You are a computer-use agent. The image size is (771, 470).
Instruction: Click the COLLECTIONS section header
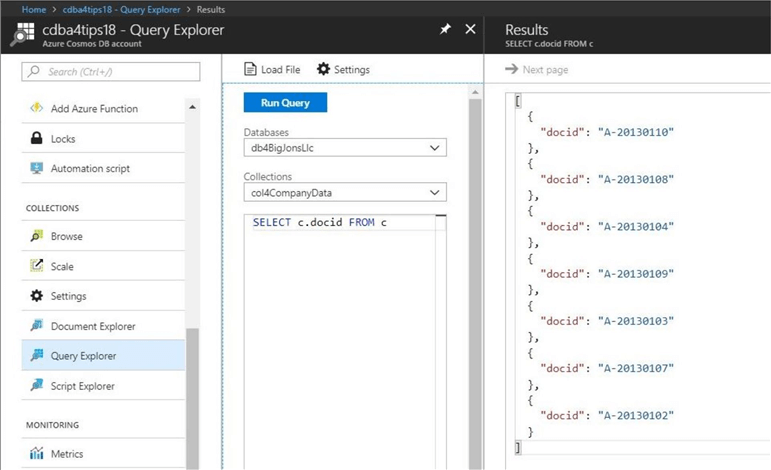52,208
